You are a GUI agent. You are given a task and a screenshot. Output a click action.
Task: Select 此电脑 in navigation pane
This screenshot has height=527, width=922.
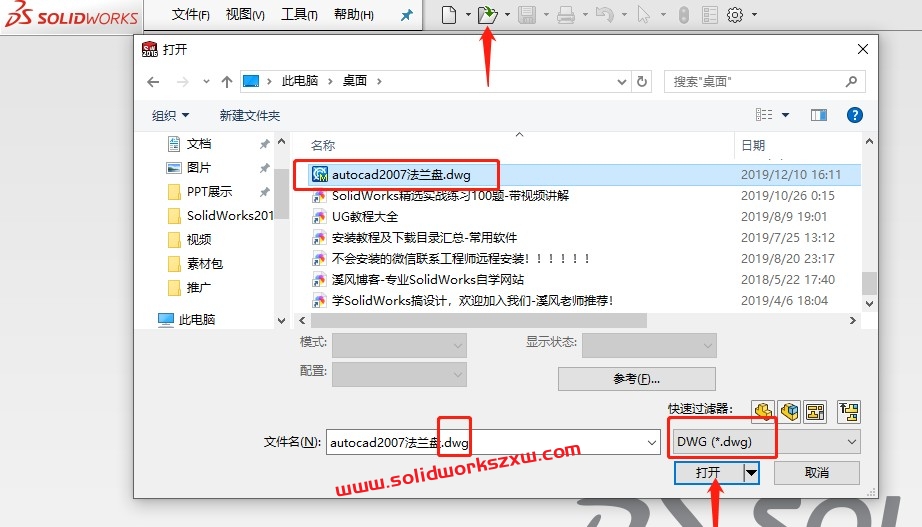196,319
